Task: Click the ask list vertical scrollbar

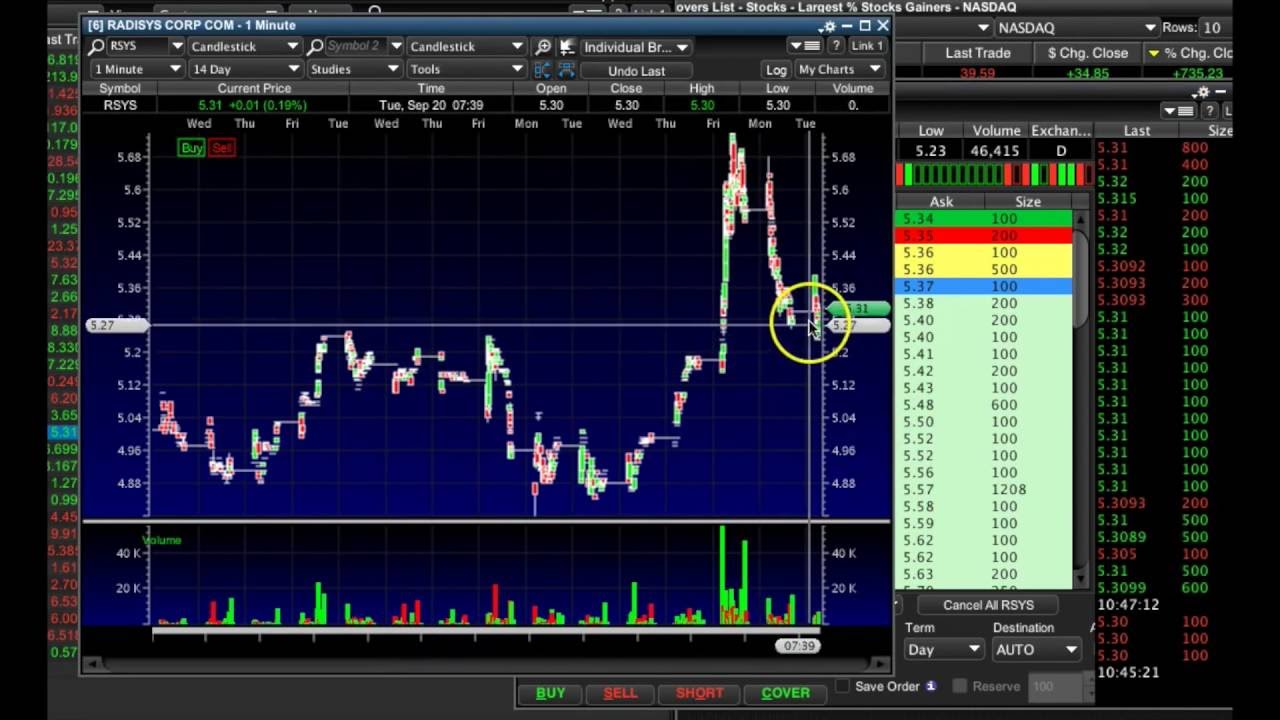Action: click(1080, 400)
